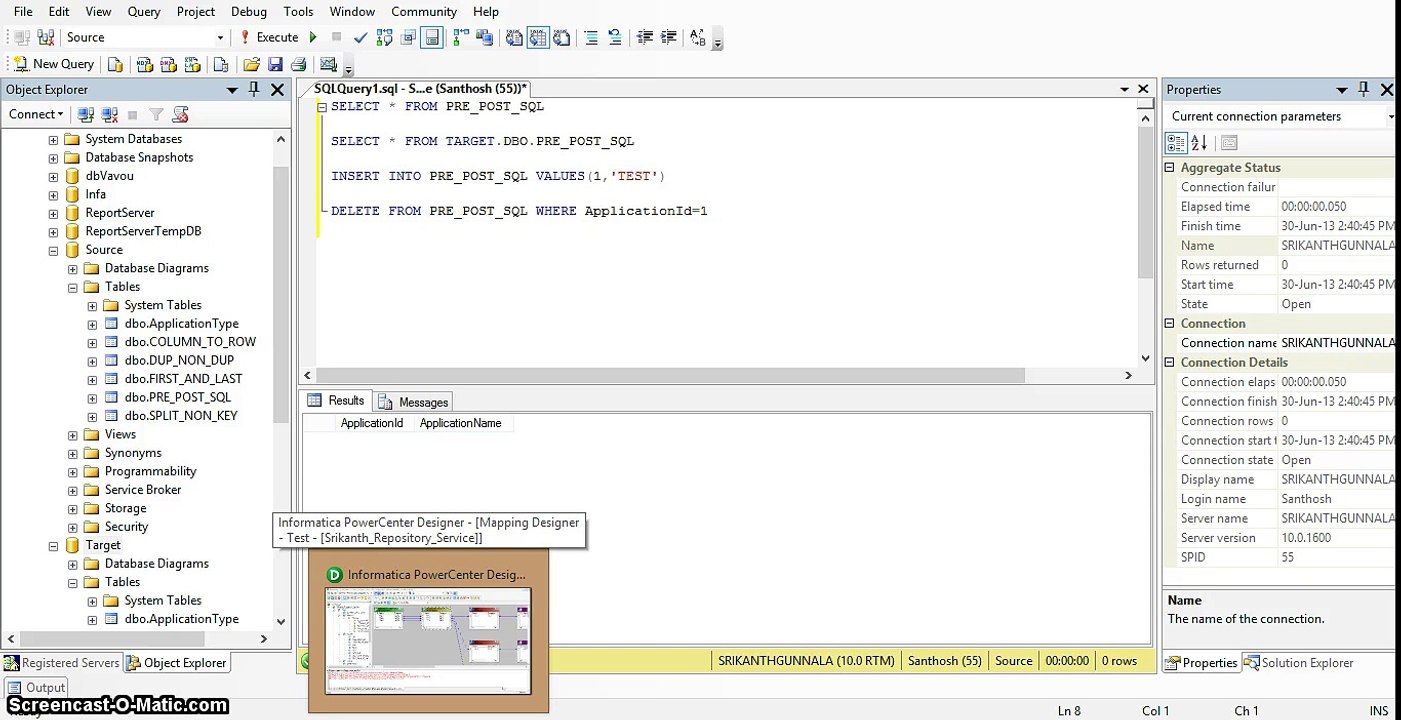Expand the ReportServer database node
This screenshot has height=720, width=1401.
pos(53,214)
